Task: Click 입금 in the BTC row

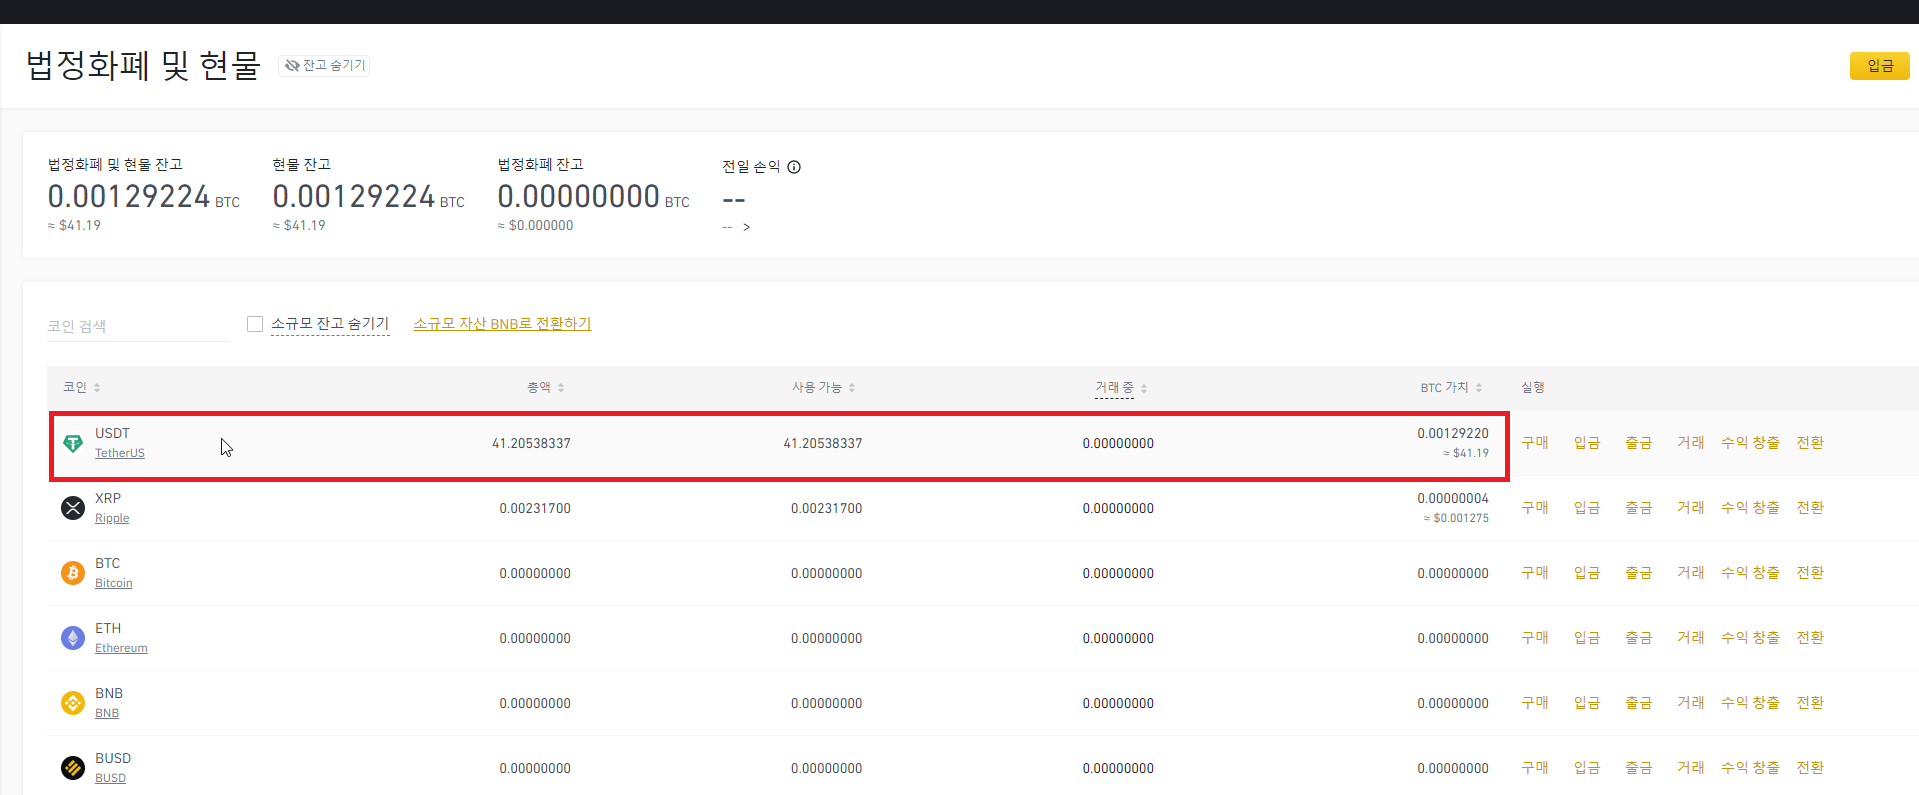Action: pos(1587,573)
